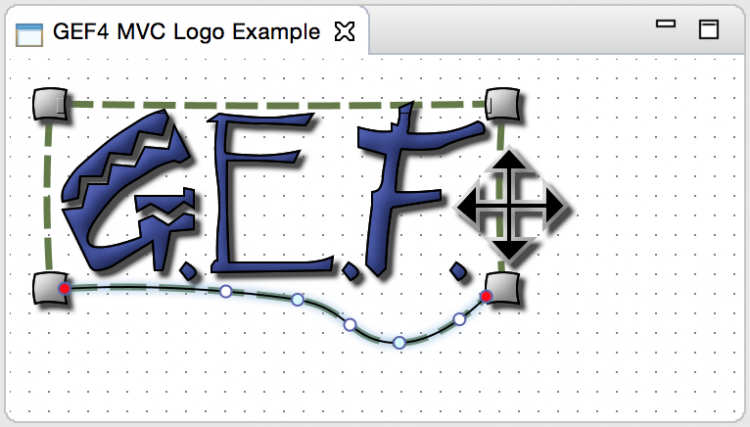Click the bottom-left gray corner handle
The image size is (750, 427).
tap(50, 288)
